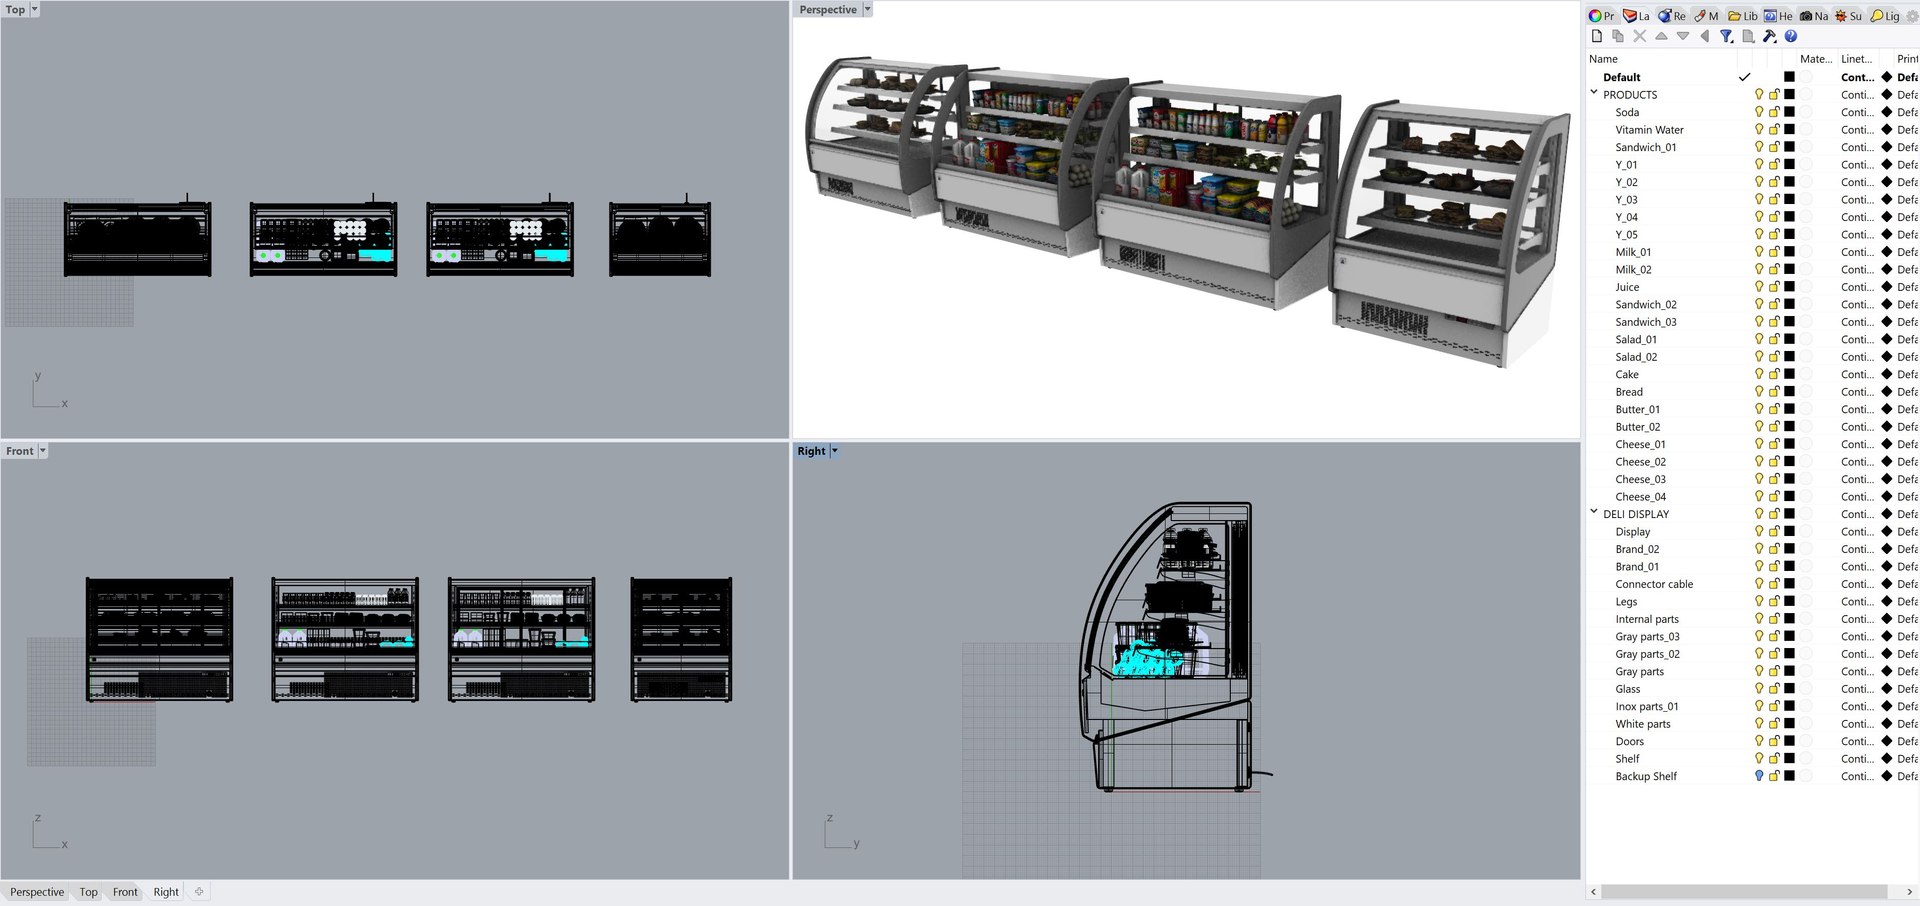The image size is (1920, 906).
Task: Click the blue Help question icon
Action: click(x=1791, y=36)
